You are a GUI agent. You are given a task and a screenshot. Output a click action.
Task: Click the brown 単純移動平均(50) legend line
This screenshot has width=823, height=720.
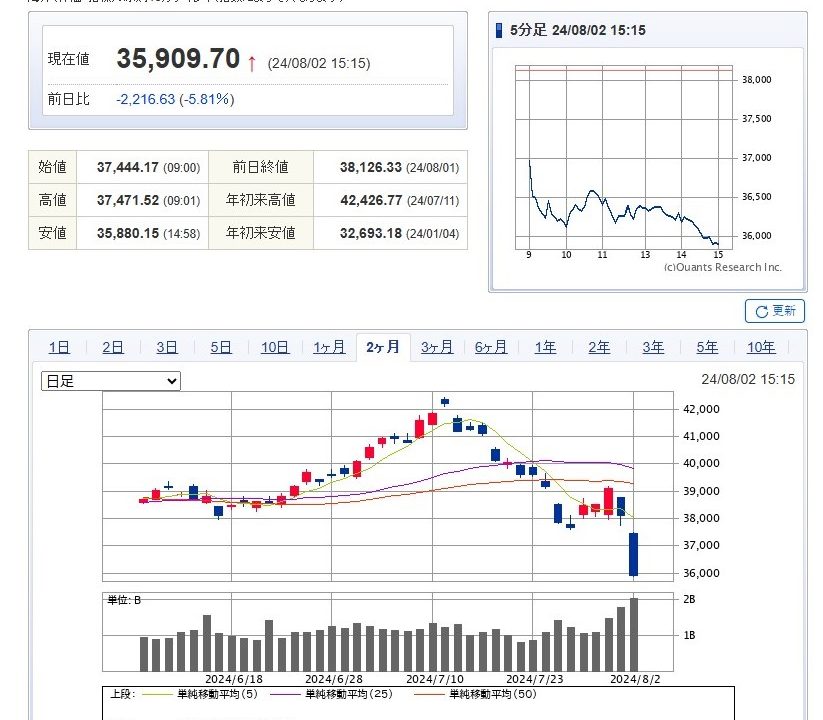[x=427, y=694]
